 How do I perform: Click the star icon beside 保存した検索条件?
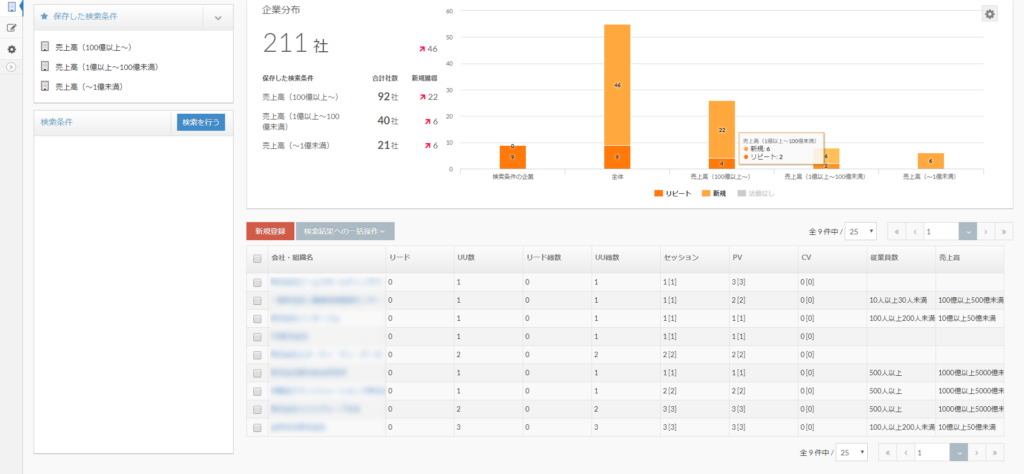[44, 17]
